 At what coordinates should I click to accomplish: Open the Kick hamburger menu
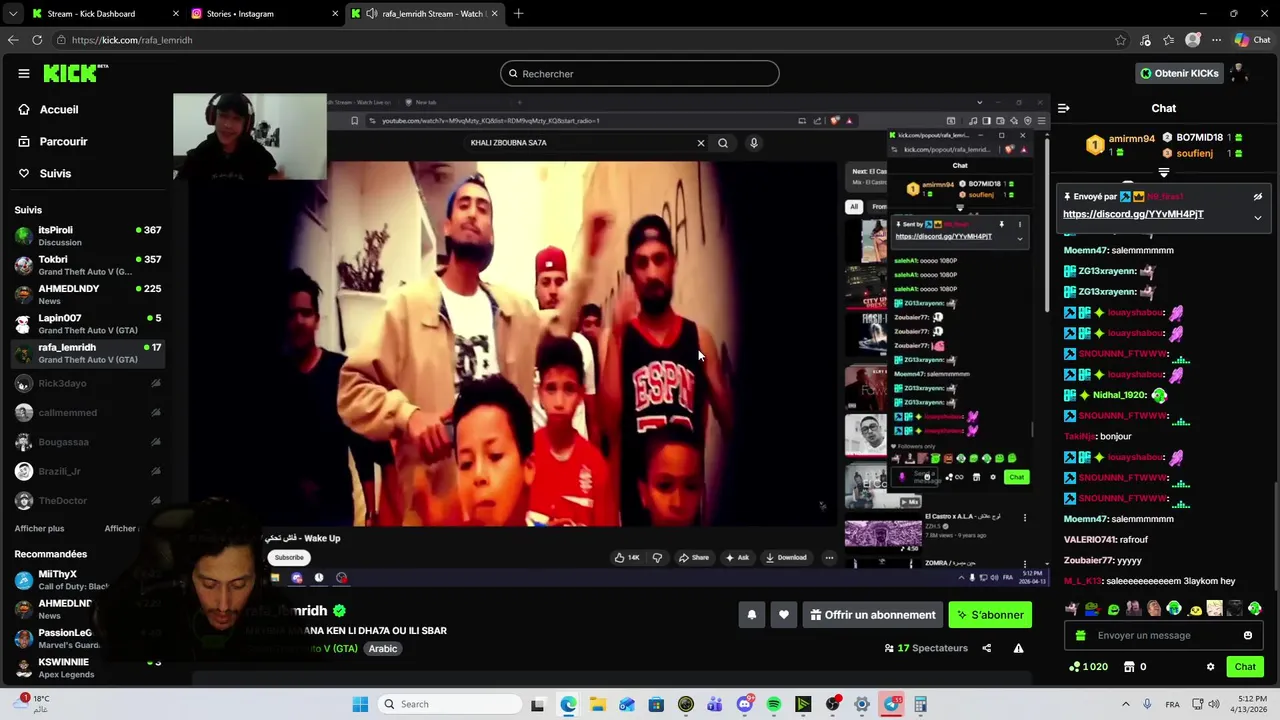23,73
